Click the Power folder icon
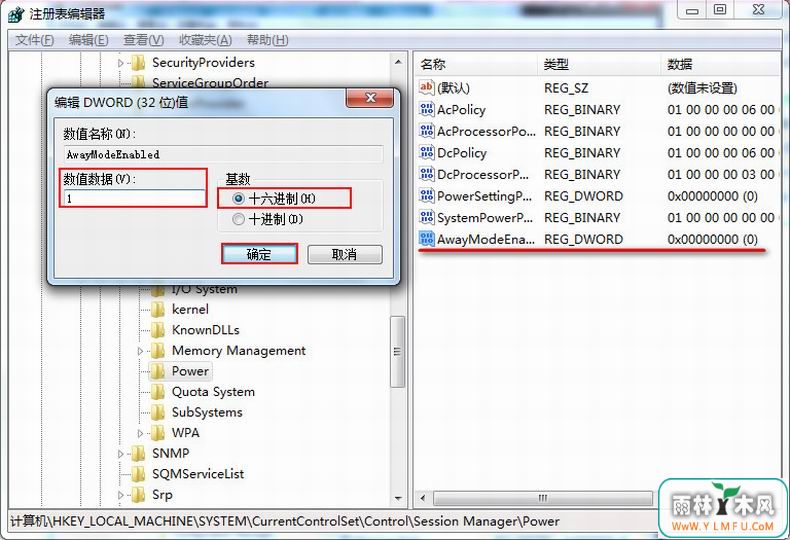This screenshot has height=540, width=790. coord(158,371)
